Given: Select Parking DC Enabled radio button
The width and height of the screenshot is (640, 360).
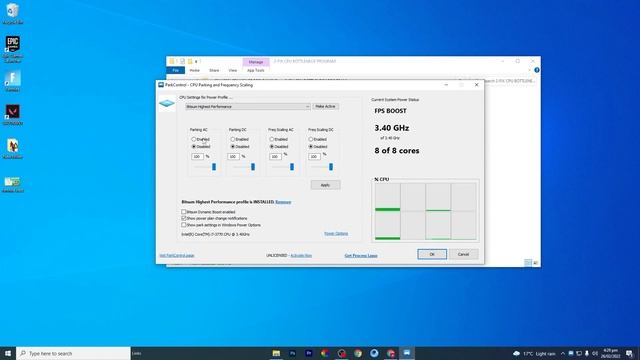Looking at the screenshot, I should (233, 139).
